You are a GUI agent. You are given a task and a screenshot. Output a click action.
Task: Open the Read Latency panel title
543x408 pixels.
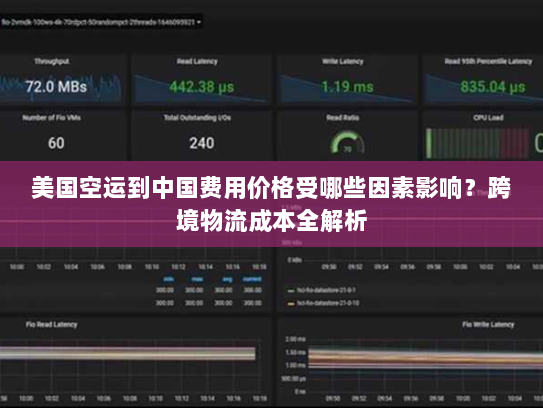coord(197,61)
